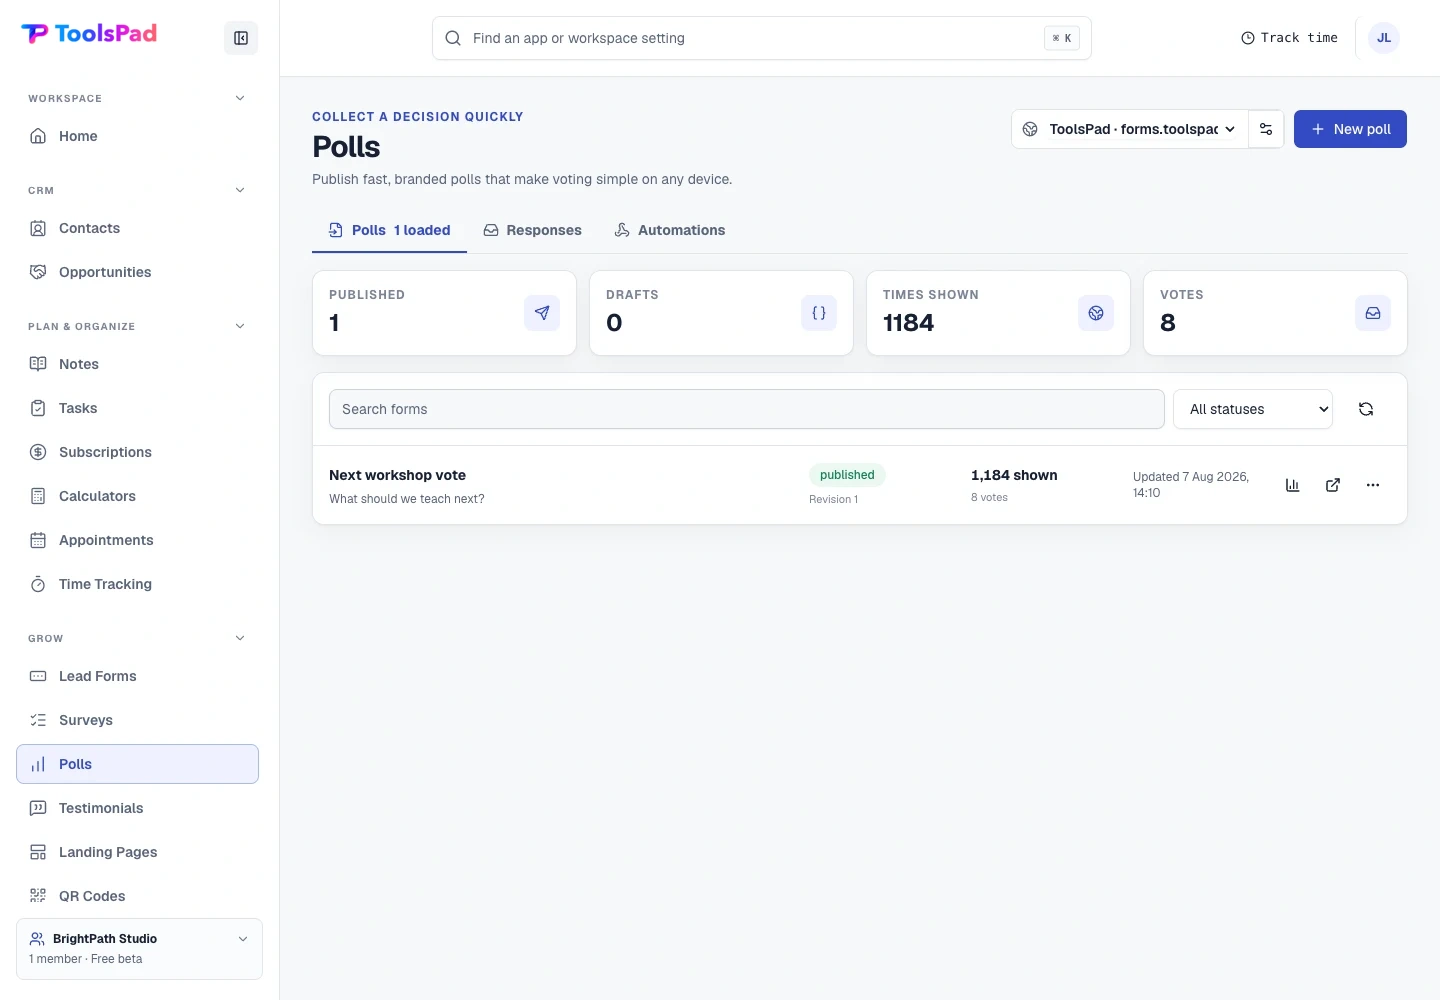Click the Notes book icon

38,364
